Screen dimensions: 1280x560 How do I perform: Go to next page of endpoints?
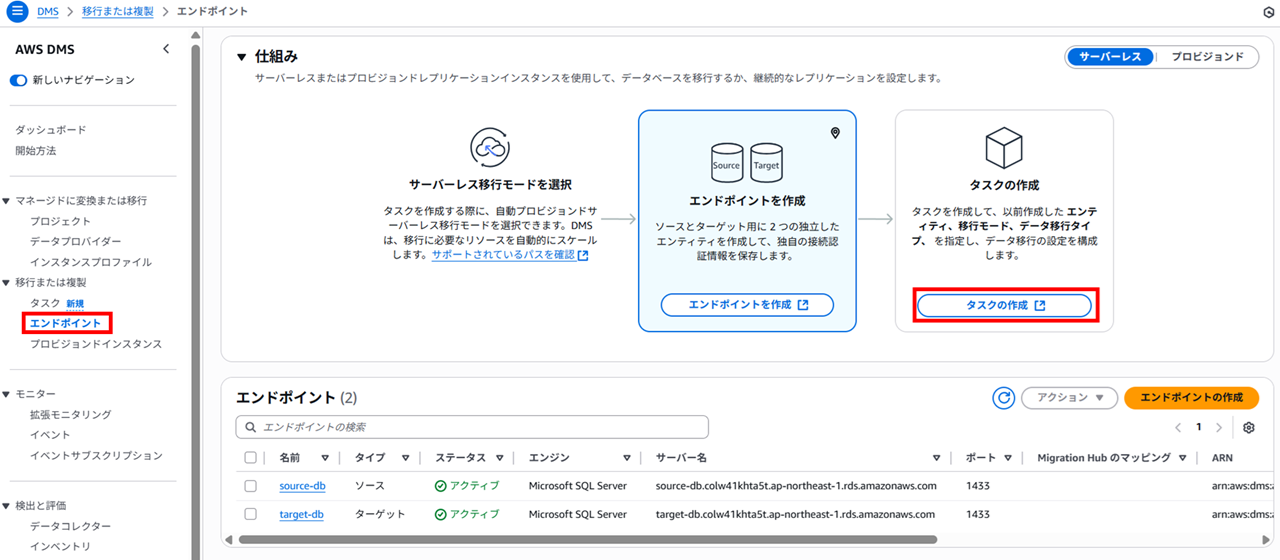1218,427
